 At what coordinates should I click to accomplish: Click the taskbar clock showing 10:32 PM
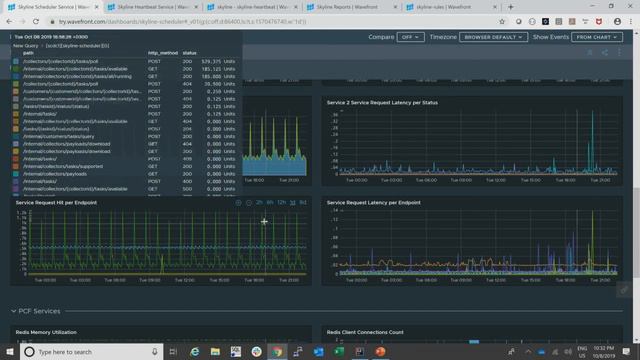[604, 351]
